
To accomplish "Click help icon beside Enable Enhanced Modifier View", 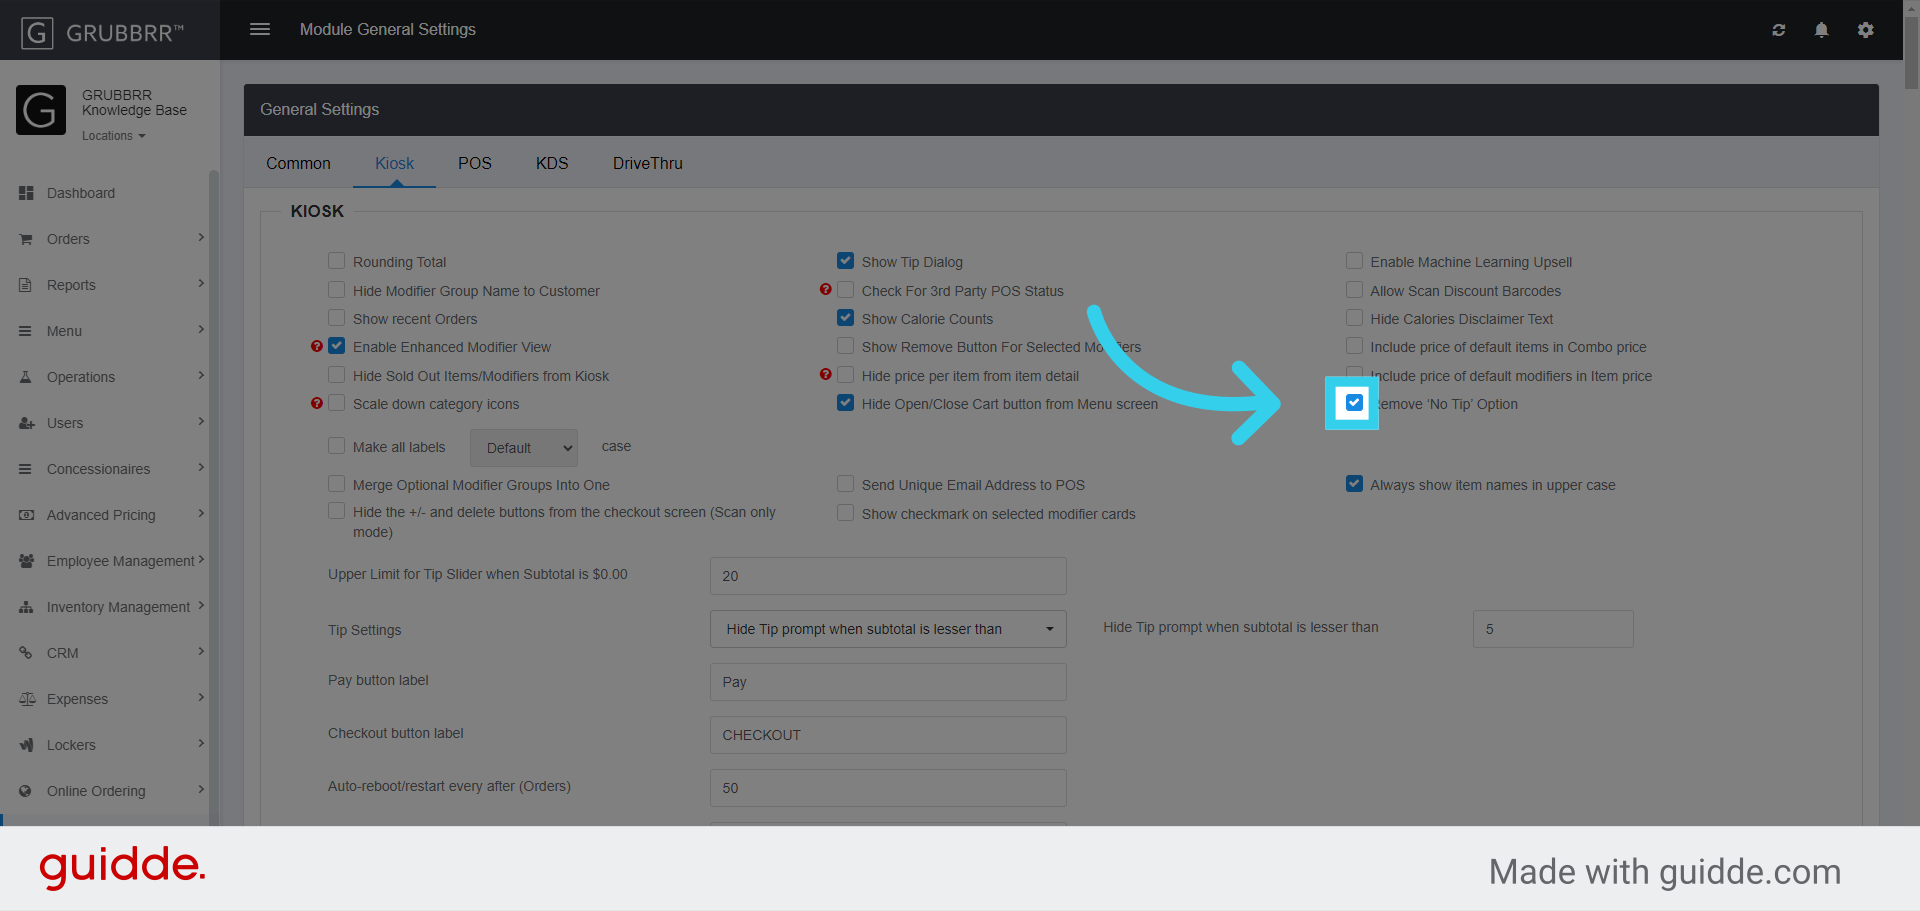I will point(317,346).
